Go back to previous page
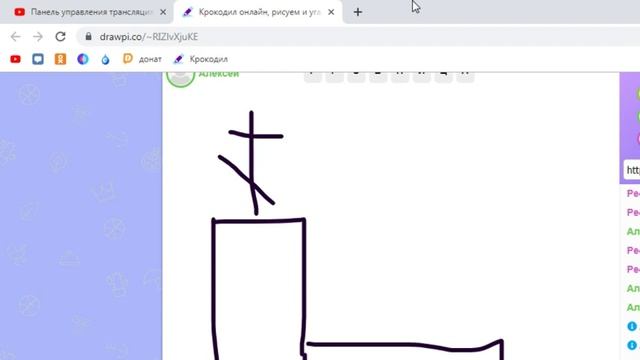Screen dimensions: 640x360 point(16,37)
